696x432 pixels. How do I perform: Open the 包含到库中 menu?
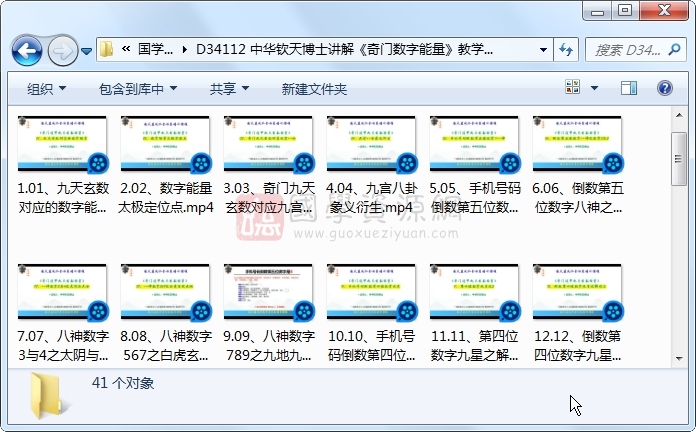coord(138,89)
